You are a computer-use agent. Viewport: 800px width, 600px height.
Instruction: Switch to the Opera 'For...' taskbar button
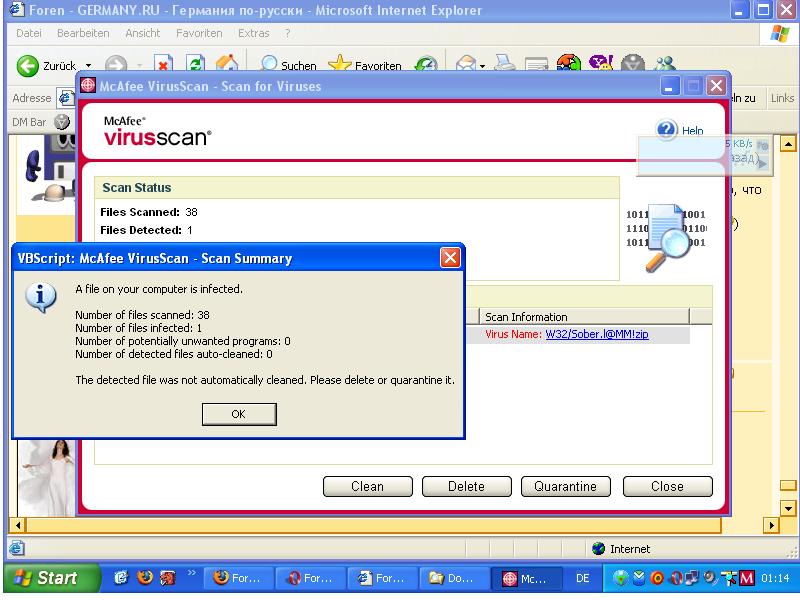pos(310,578)
